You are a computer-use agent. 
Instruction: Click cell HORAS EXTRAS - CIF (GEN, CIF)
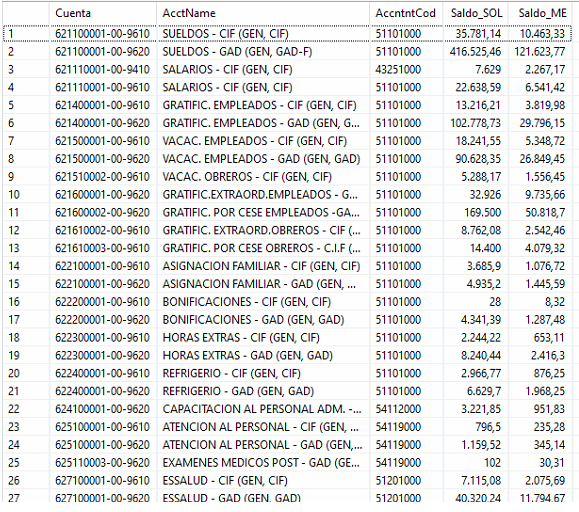(x=263, y=337)
